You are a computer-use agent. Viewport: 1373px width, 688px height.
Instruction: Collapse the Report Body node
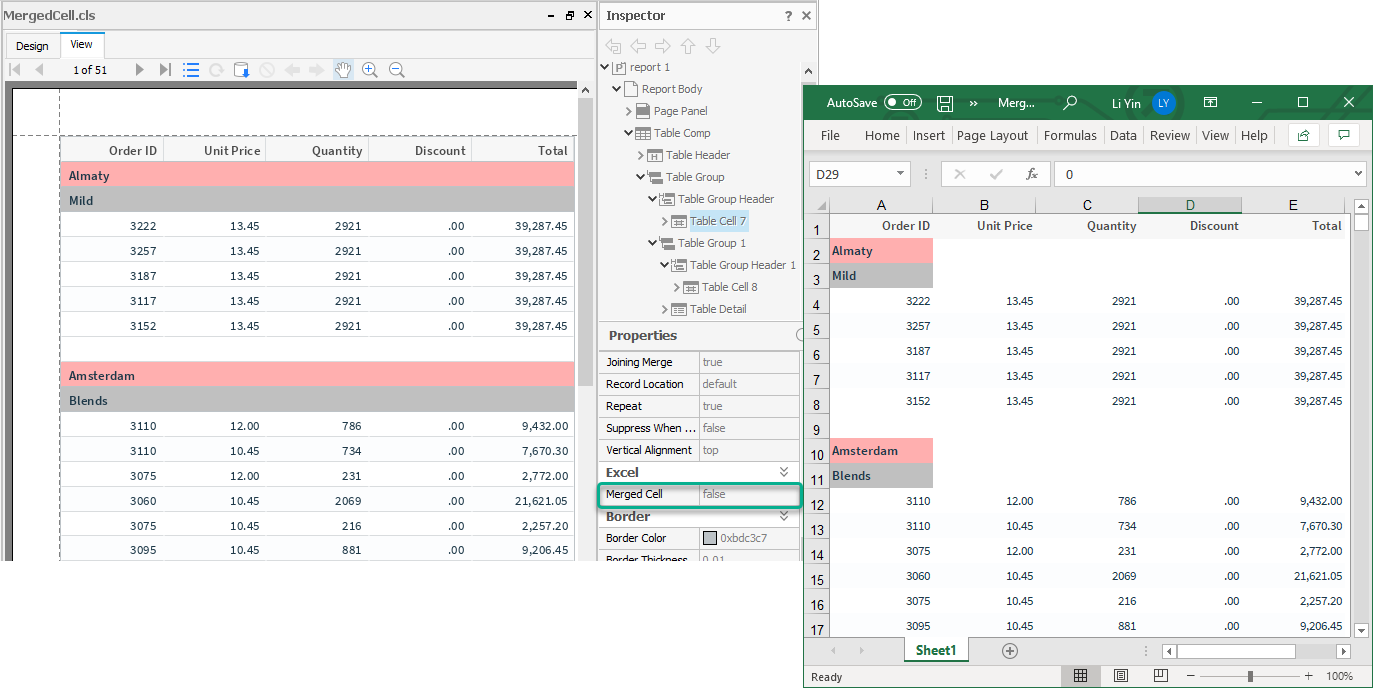tap(617, 89)
